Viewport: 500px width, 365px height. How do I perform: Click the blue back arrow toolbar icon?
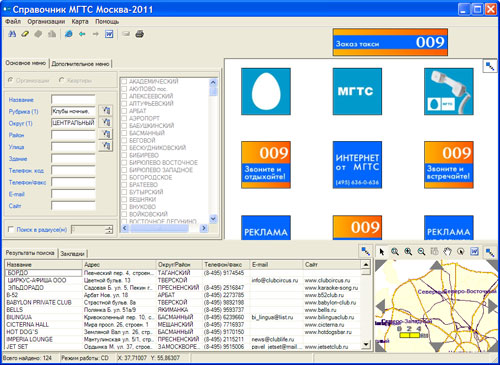[x=82, y=34]
